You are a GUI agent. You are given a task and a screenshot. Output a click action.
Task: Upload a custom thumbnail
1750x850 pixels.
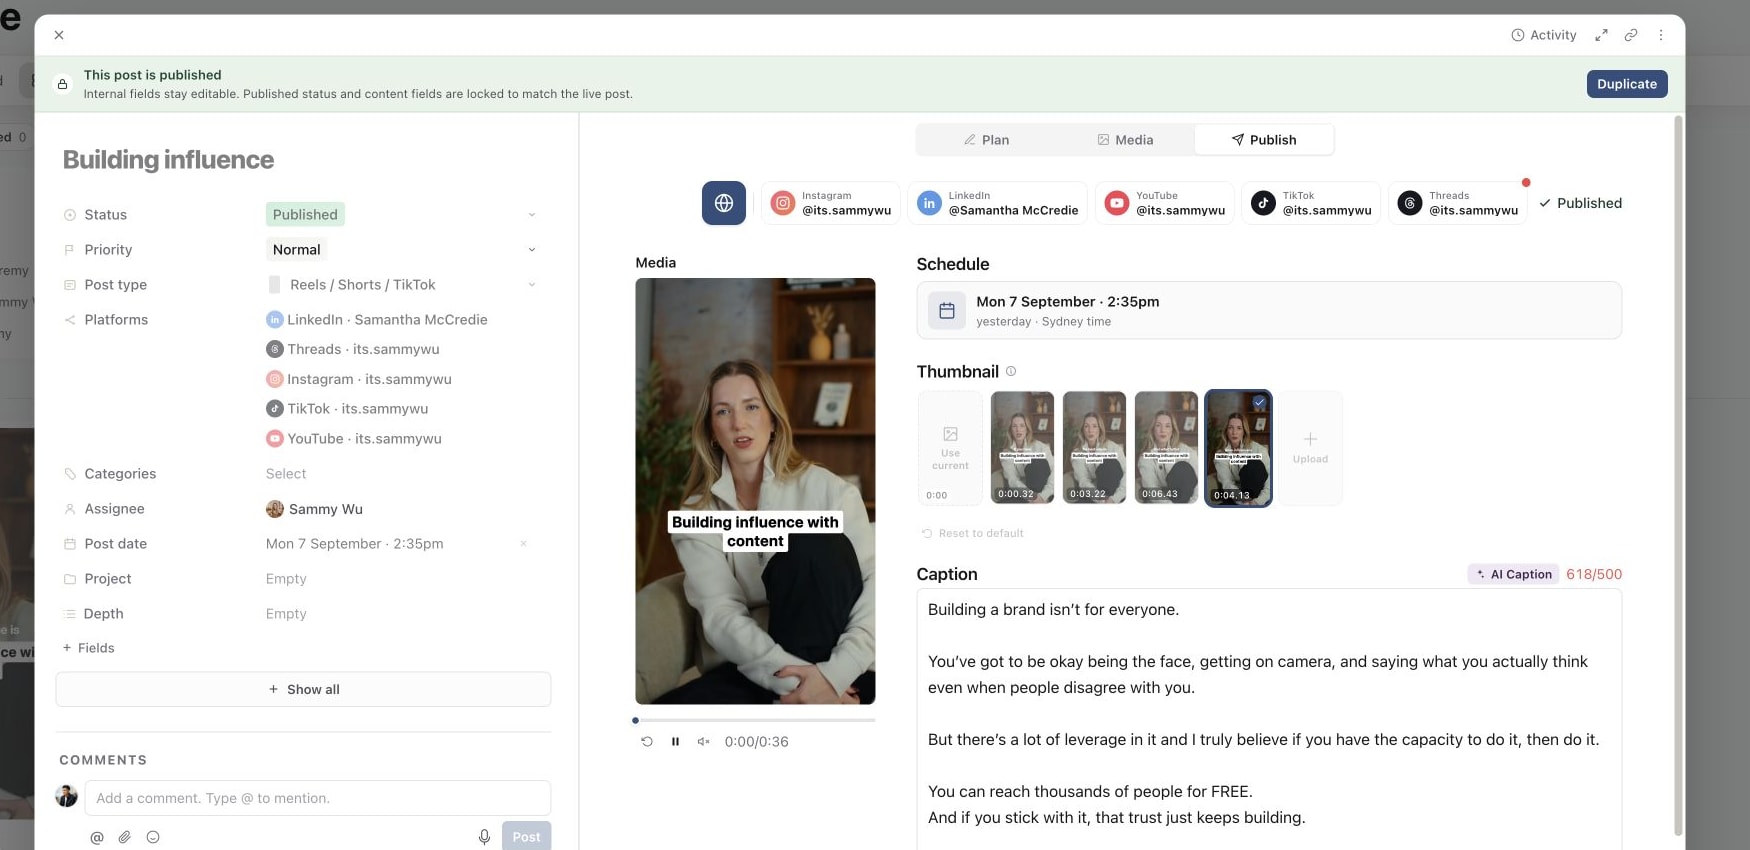pyautogui.click(x=1310, y=448)
